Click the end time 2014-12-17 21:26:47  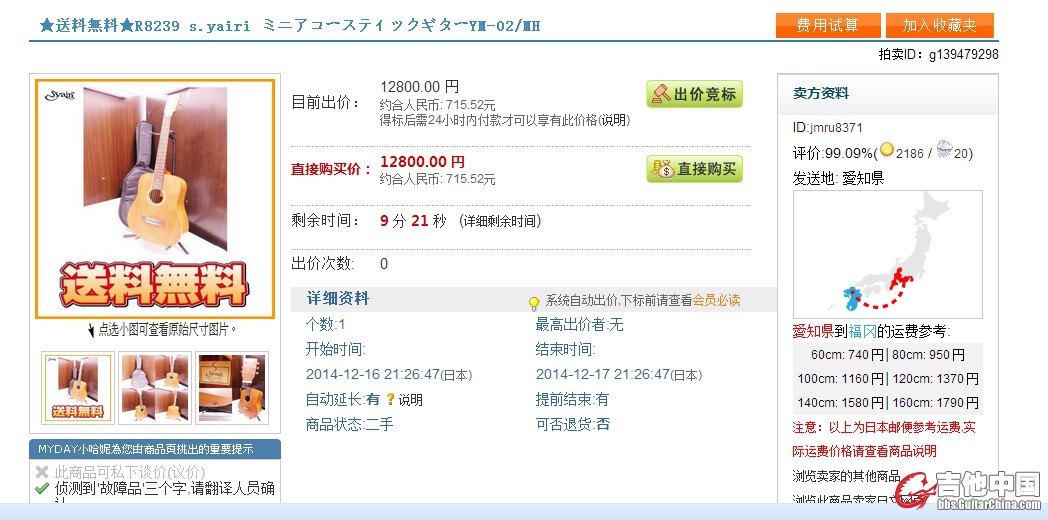point(603,374)
